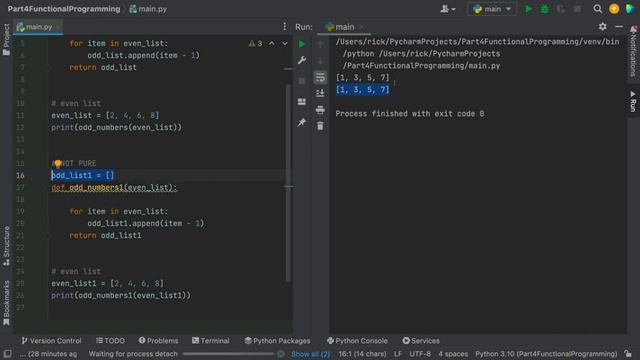The width and height of the screenshot is (640, 360).
Task: Change file encoding UTF-8
Action: [420, 354]
